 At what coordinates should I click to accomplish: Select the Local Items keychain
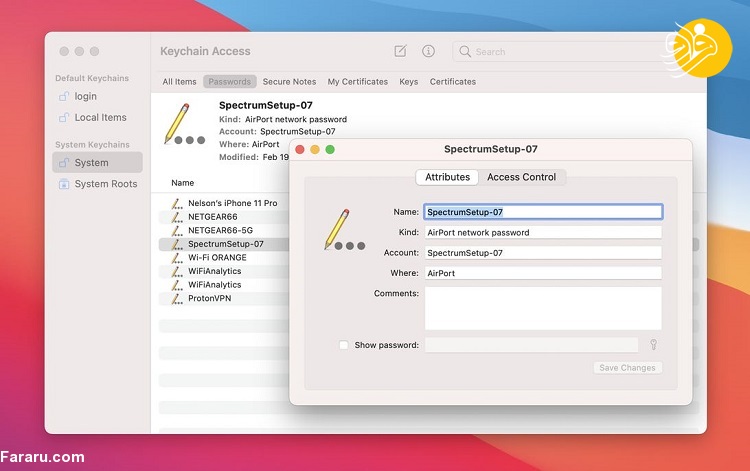(98, 118)
